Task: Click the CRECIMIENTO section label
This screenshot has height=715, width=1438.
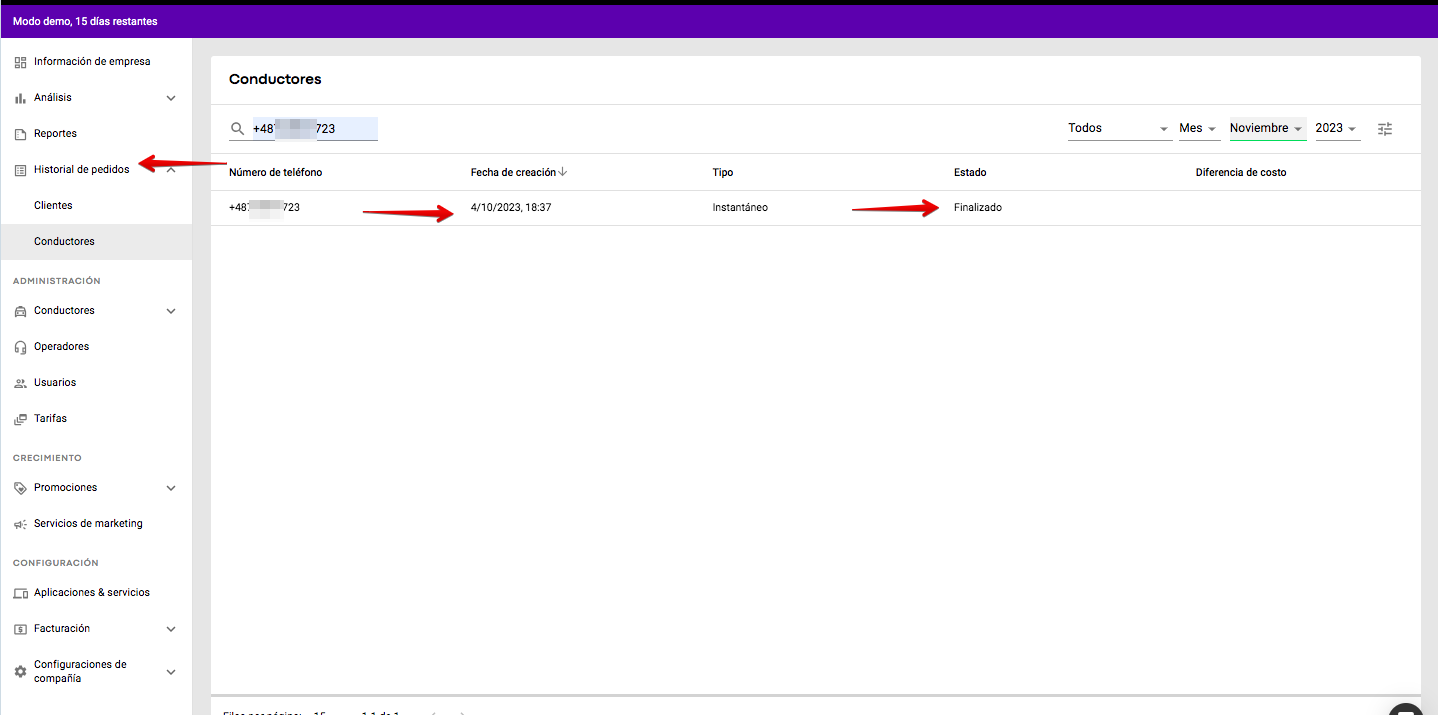Action: click(47, 458)
